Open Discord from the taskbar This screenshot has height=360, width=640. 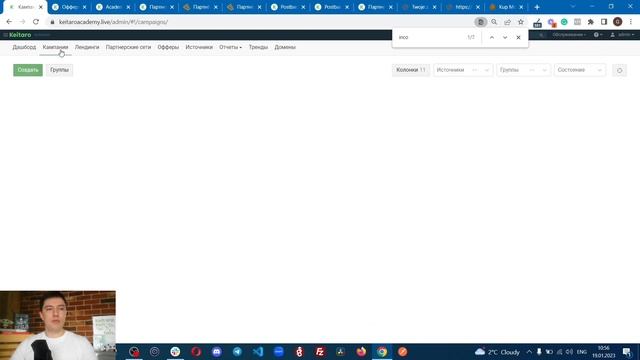217,352
